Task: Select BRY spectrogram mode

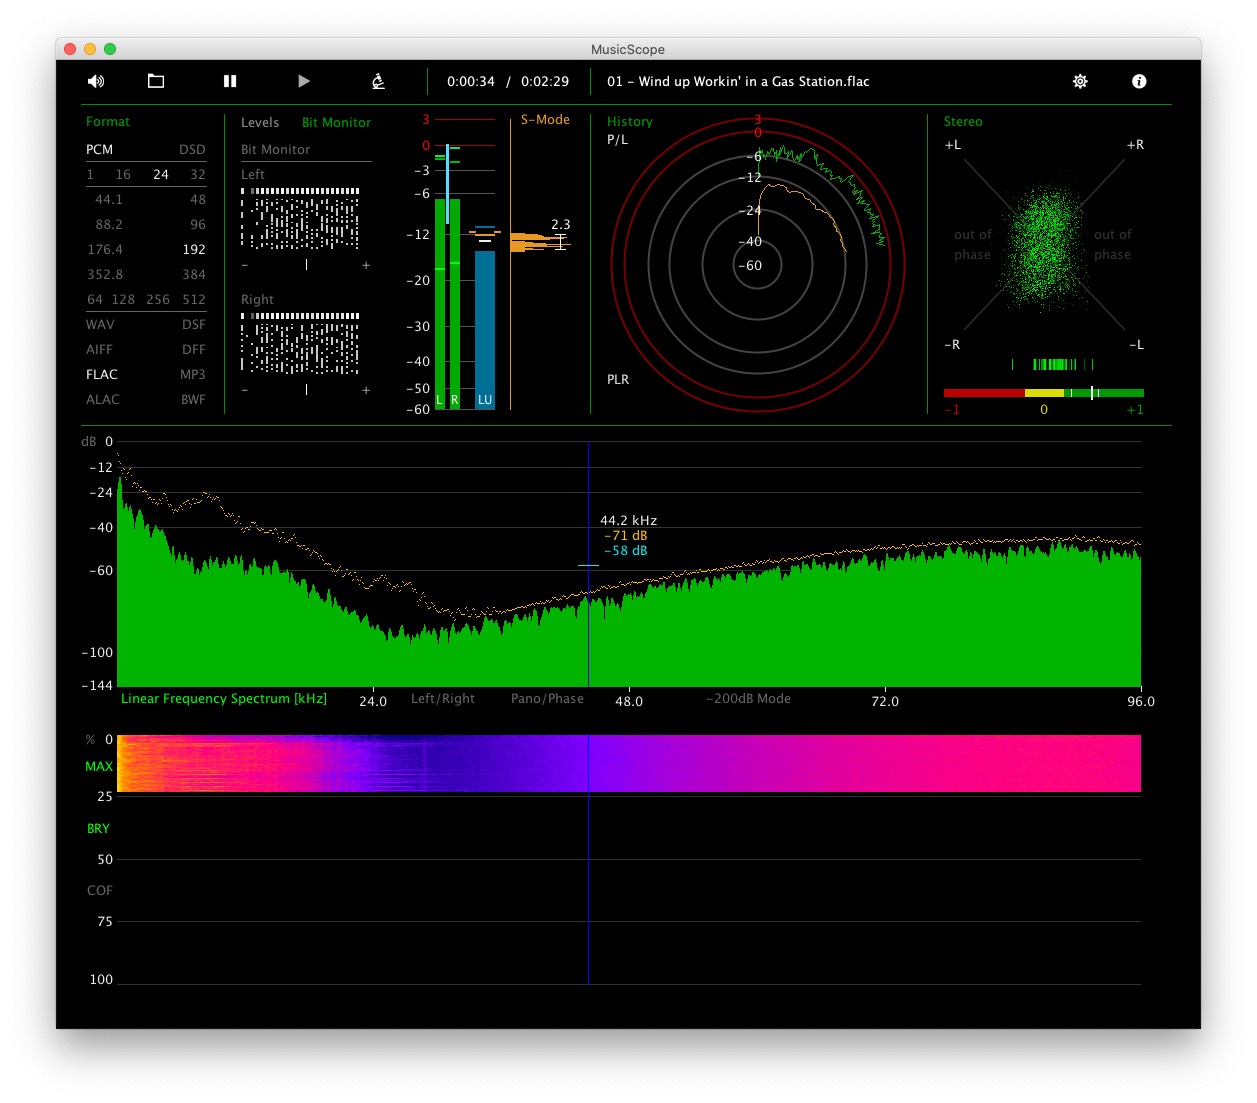Action: (98, 828)
